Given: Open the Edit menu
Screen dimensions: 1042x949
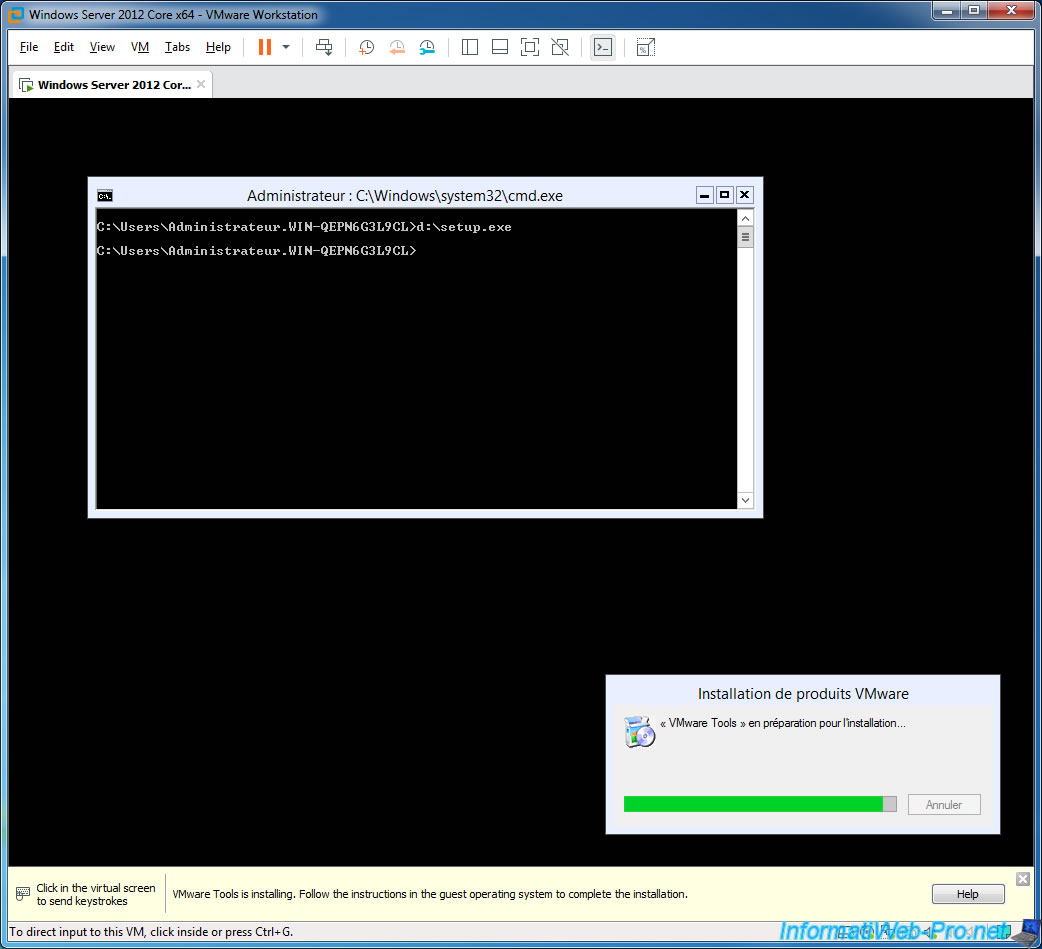Looking at the screenshot, I should pyautogui.click(x=64, y=47).
